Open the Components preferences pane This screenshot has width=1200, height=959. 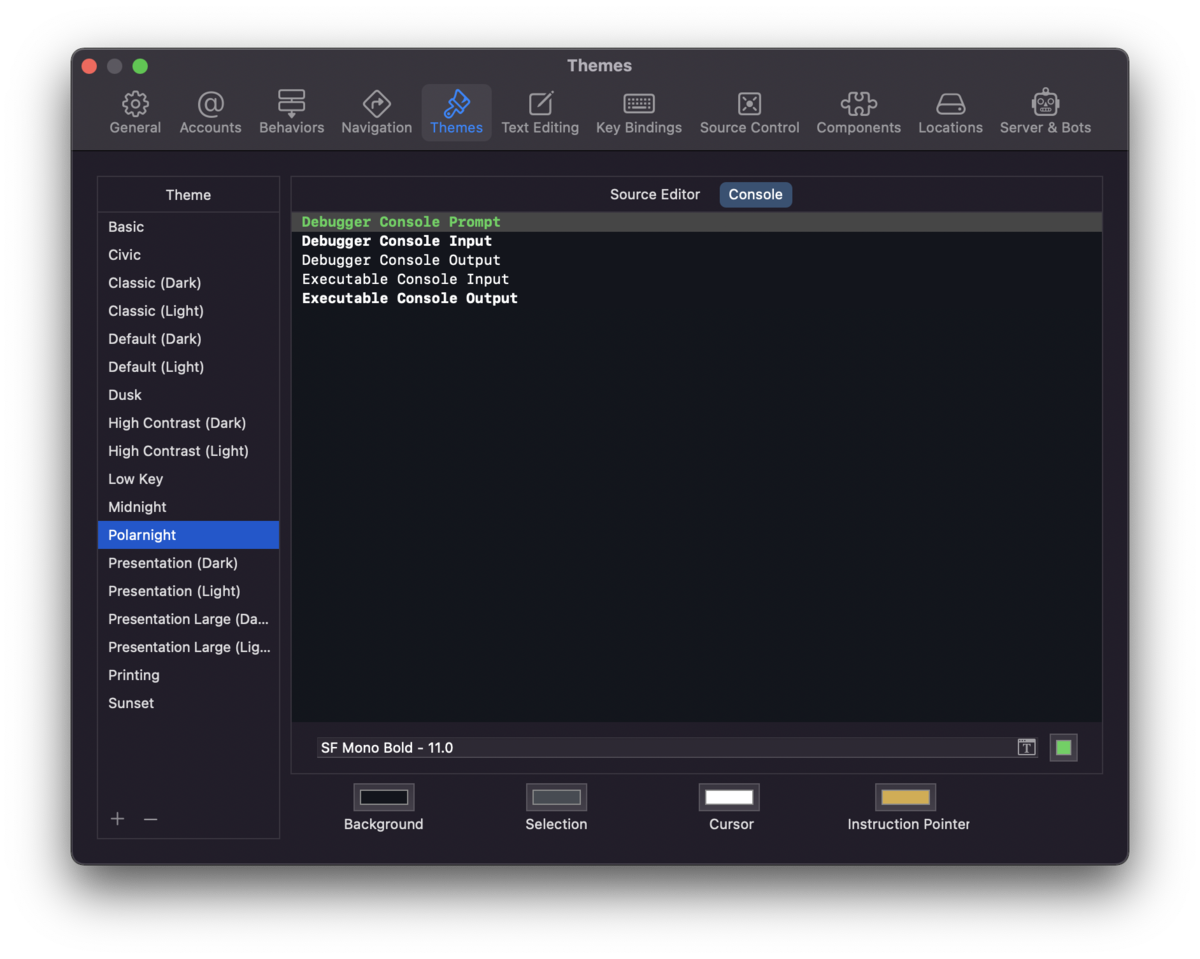[858, 113]
